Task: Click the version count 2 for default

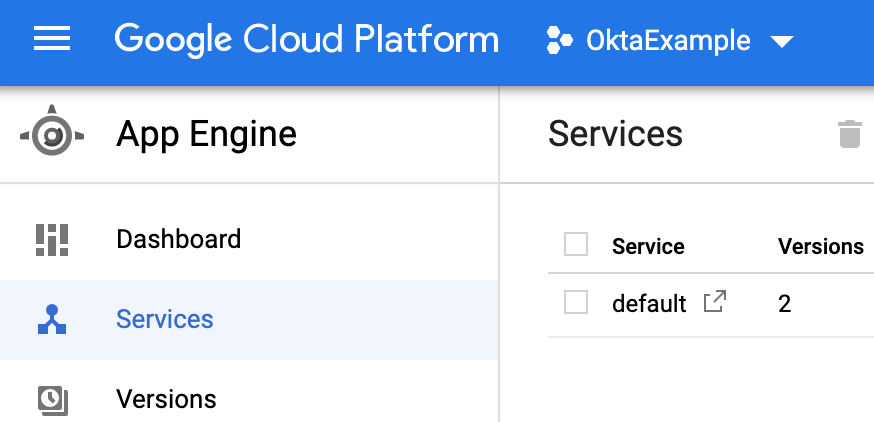Action: 784,303
